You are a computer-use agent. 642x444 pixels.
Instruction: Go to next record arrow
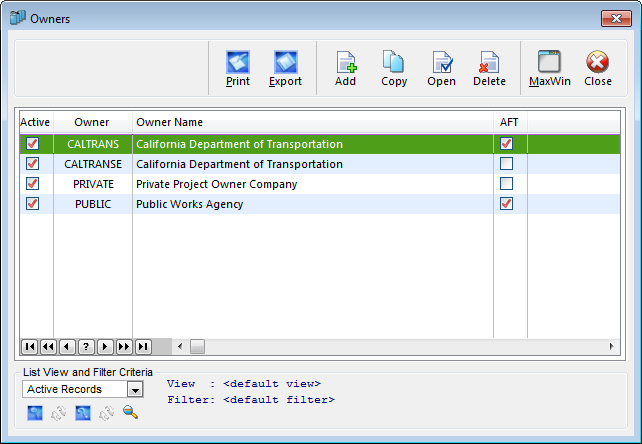point(105,347)
